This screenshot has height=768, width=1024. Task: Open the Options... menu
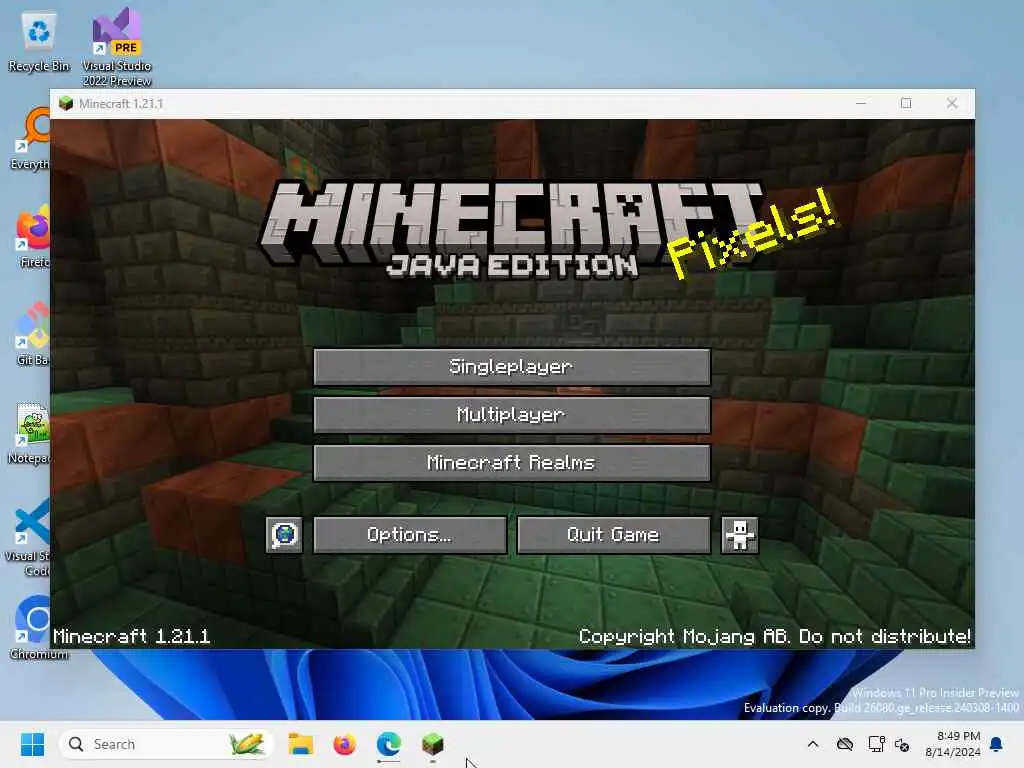coord(410,535)
